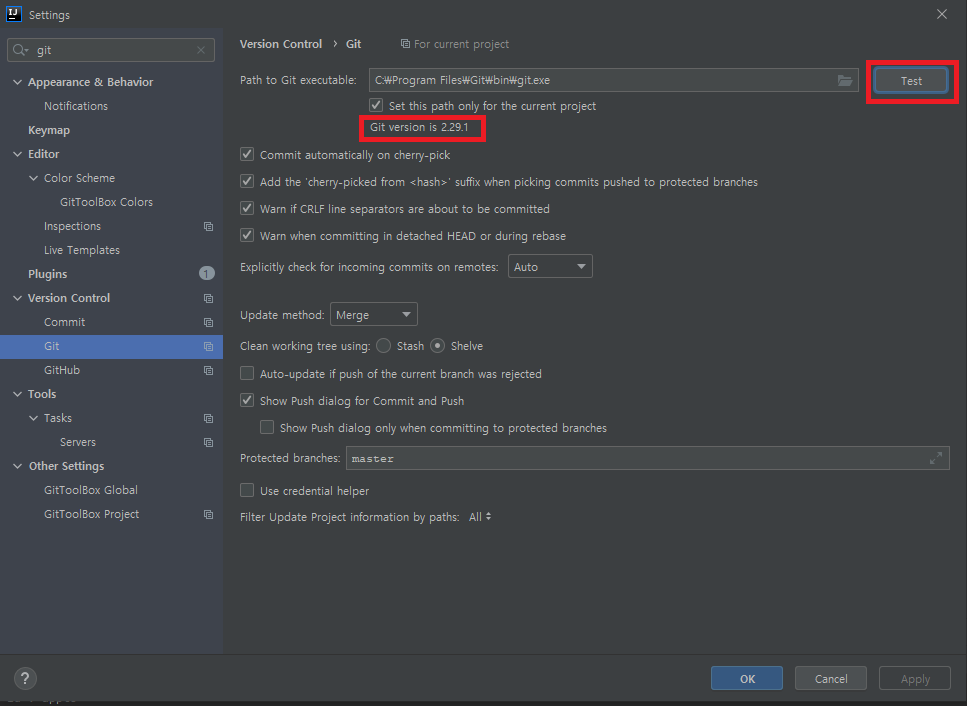Open the Inspections settings page
This screenshot has width=967, height=706.
(72, 226)
